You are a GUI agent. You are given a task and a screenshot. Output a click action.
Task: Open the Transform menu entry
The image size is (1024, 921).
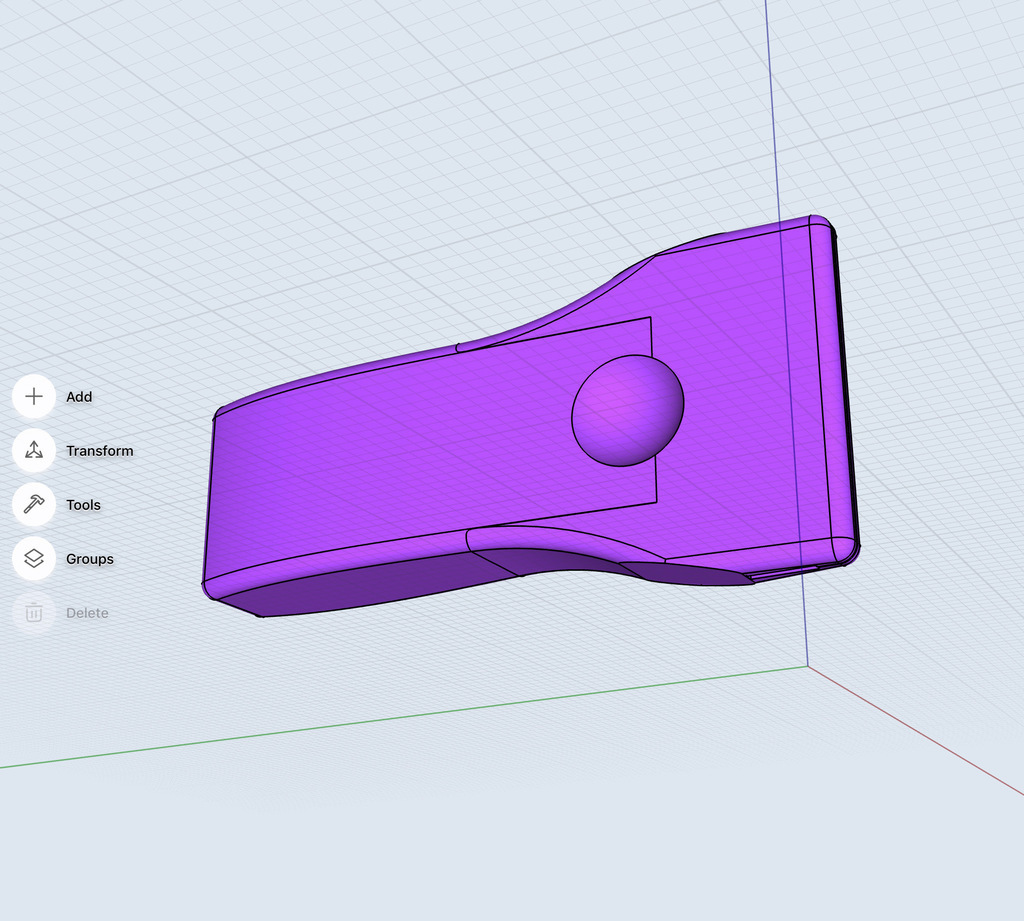[98, 451]
